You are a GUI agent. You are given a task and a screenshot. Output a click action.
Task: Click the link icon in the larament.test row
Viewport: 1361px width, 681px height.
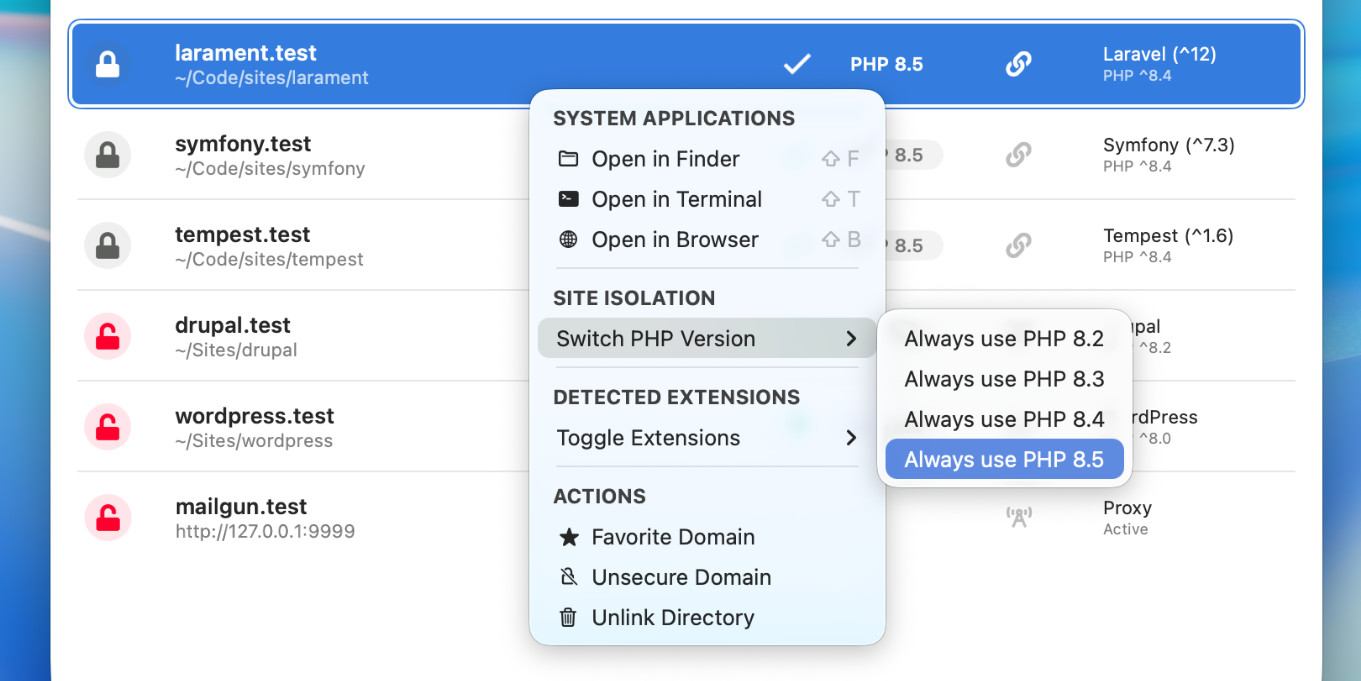coord(1018,64)
